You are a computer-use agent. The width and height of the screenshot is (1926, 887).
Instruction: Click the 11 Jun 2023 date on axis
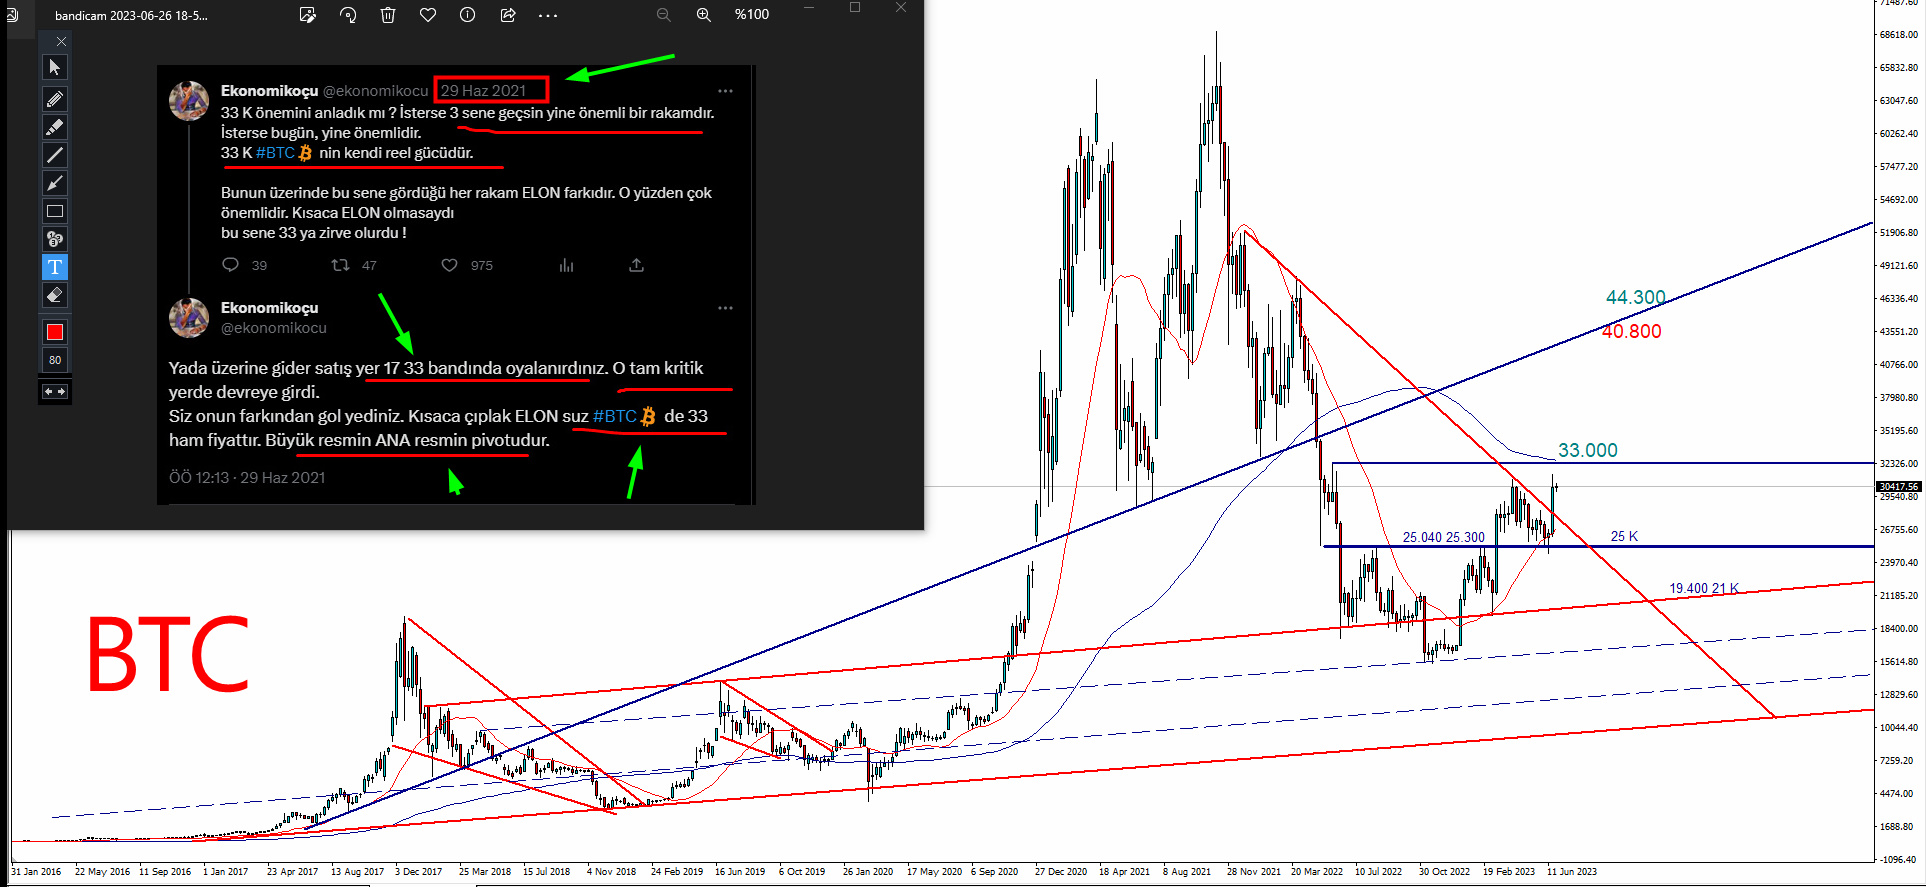[1572, 872]
